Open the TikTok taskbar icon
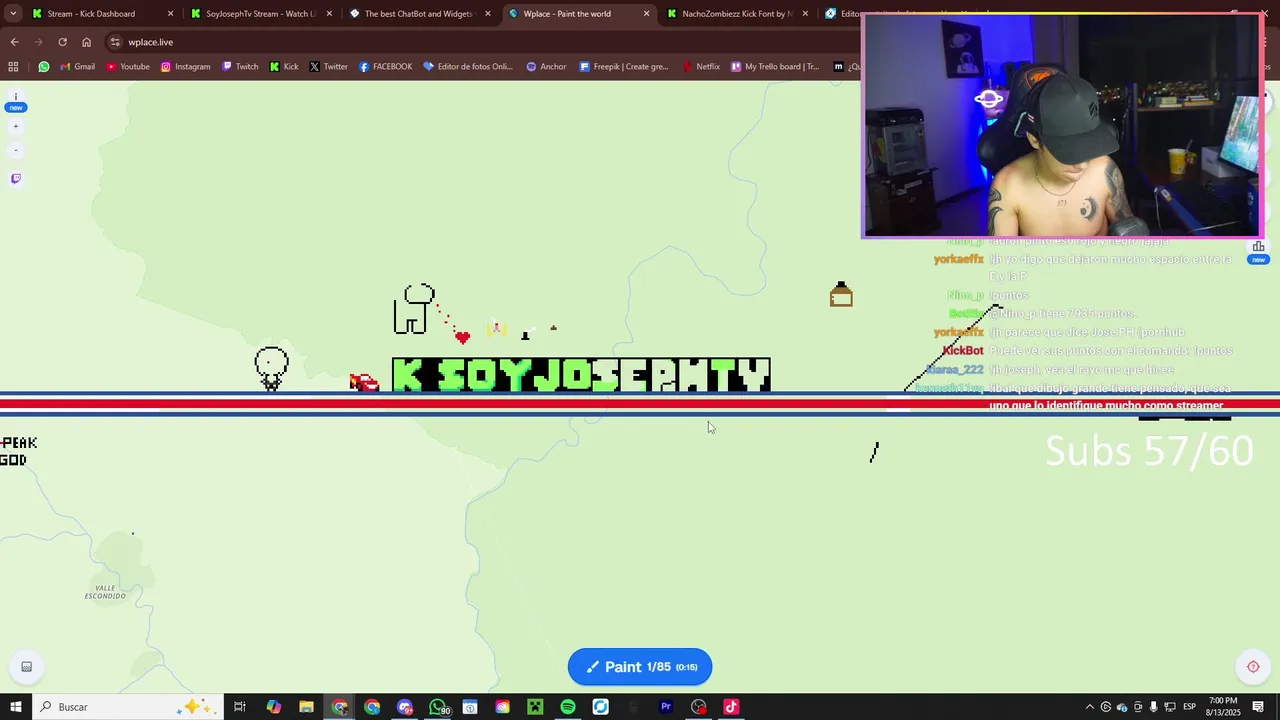 [x=731, y=707]
